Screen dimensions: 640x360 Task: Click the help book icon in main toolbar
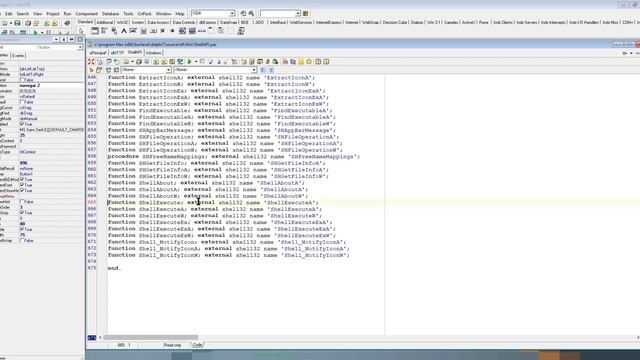[67, 23]
